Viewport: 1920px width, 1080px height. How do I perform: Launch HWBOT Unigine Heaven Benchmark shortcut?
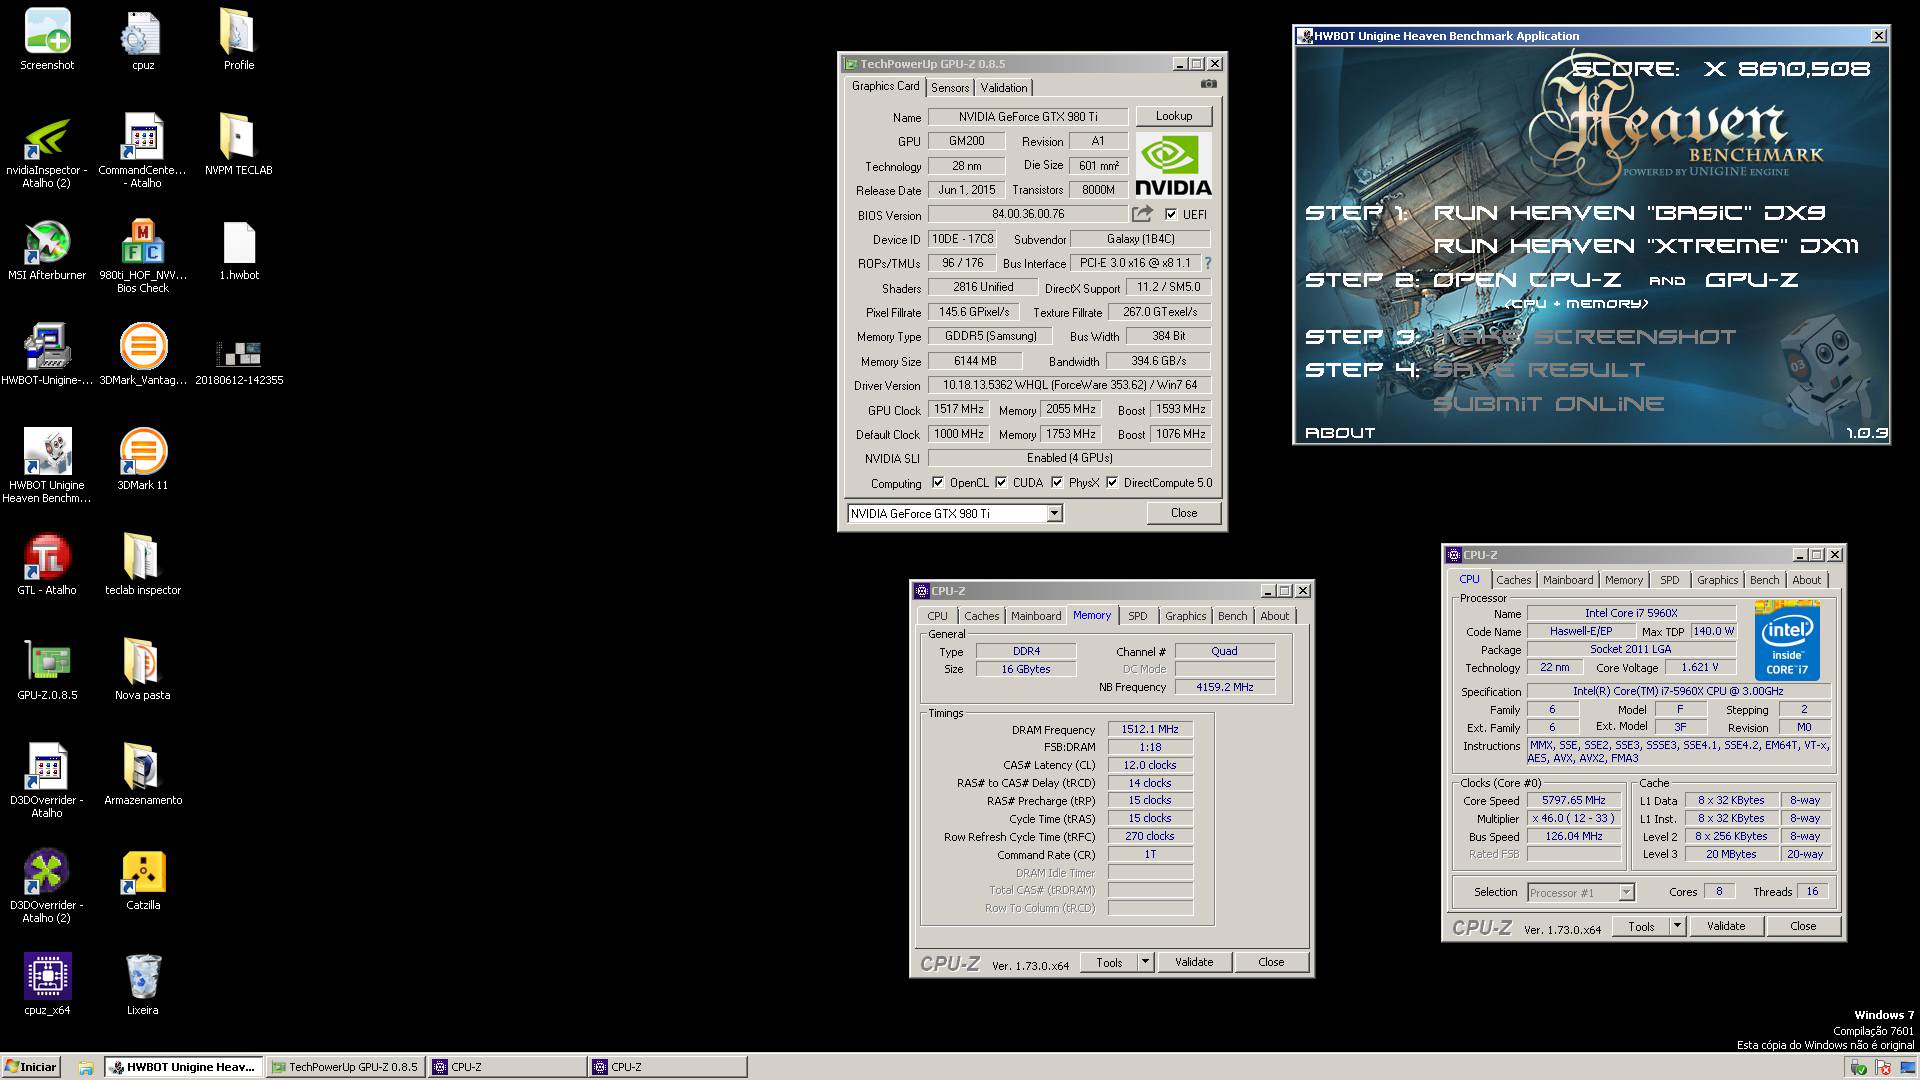(47, 466)
